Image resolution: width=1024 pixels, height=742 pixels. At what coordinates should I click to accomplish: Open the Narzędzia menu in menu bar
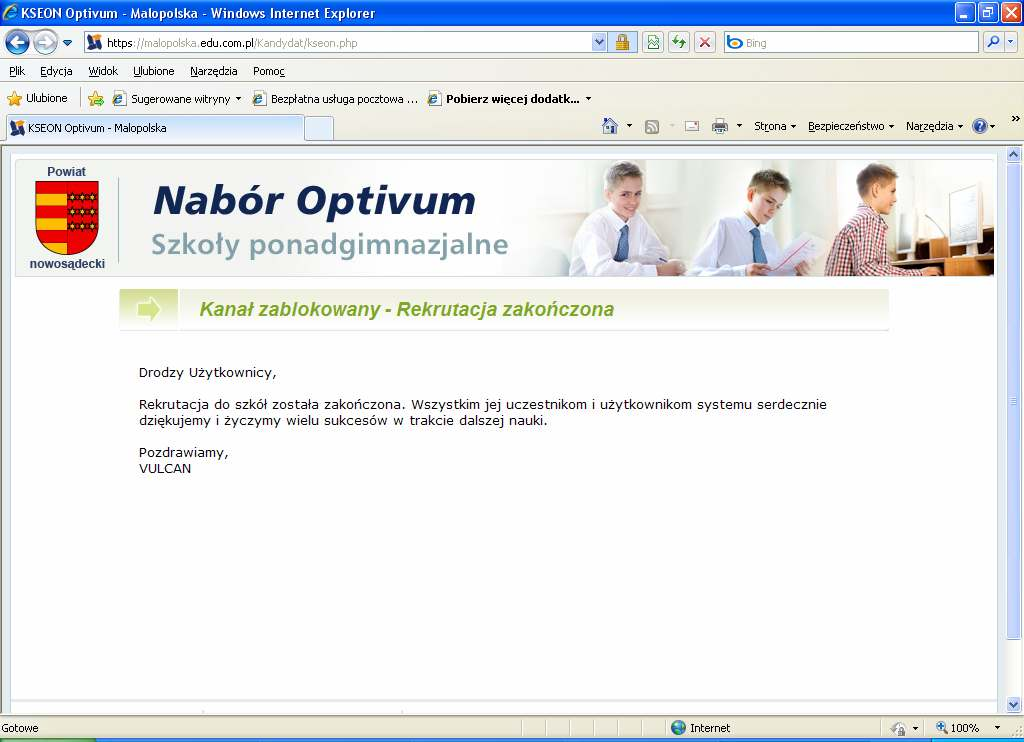[214, 71]
